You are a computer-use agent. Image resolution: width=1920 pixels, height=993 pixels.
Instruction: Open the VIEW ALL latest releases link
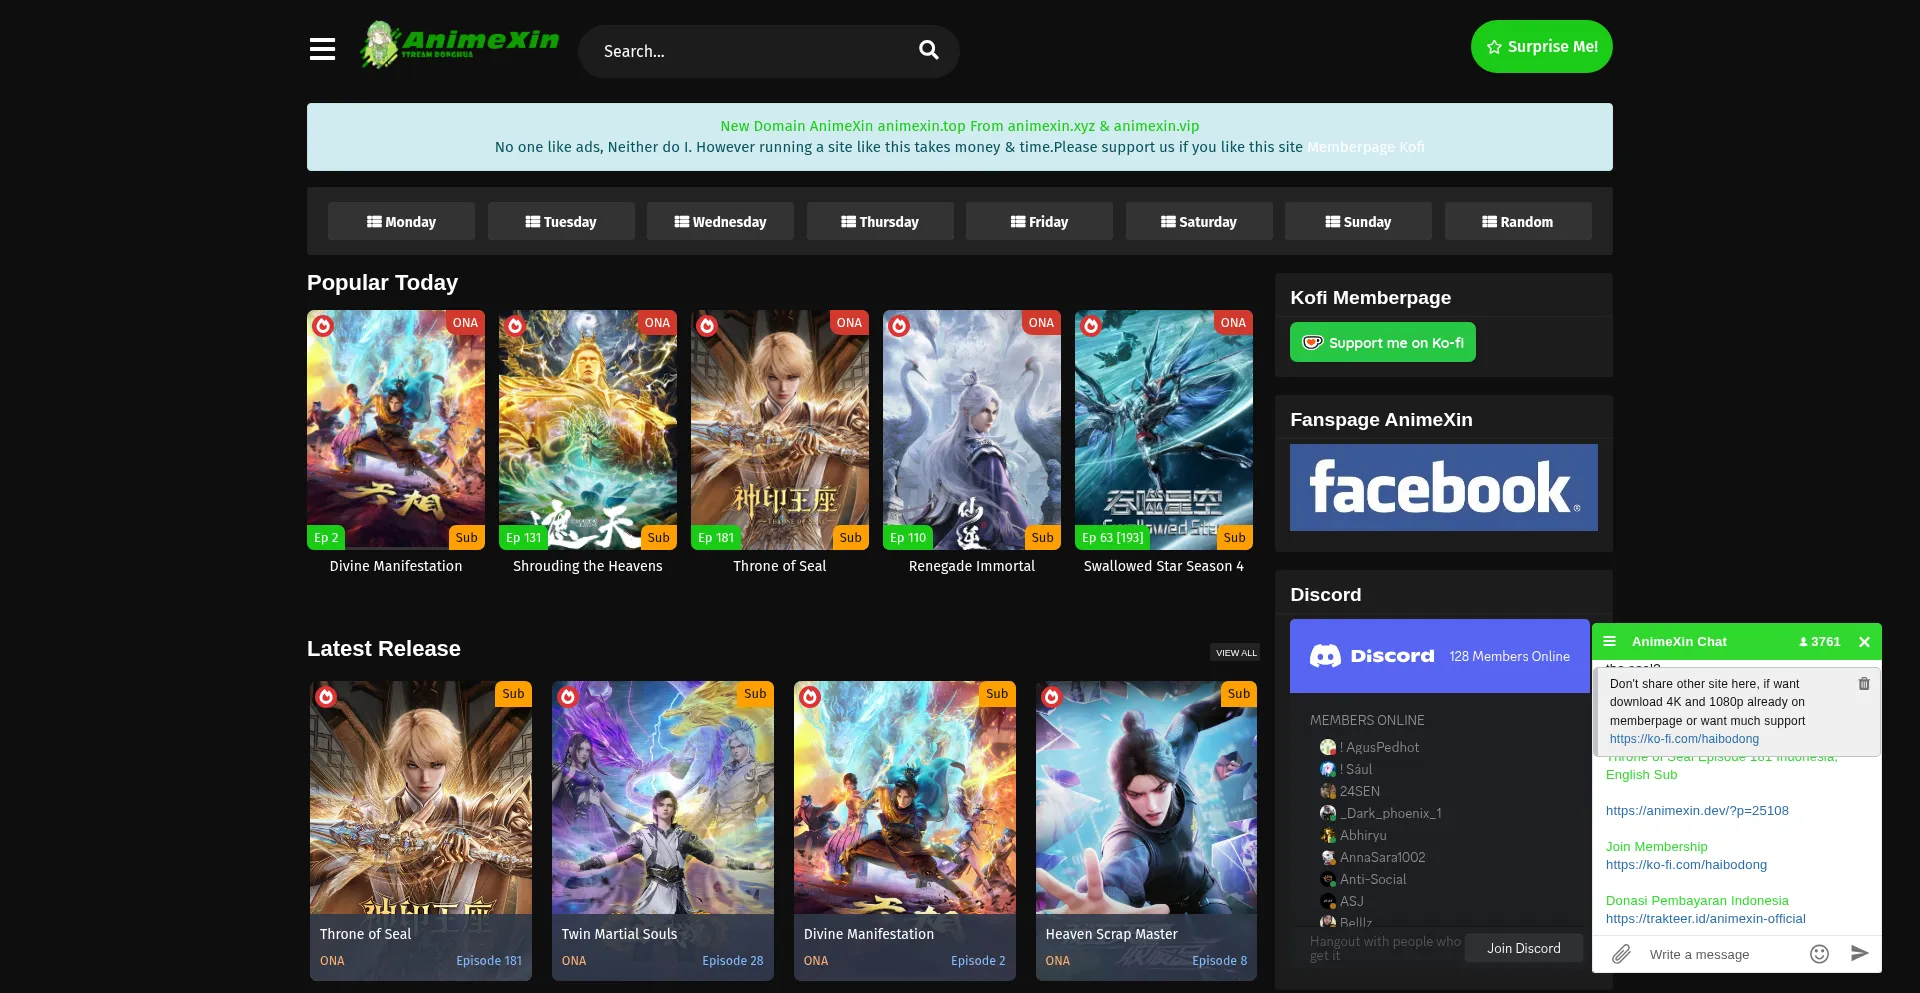[x=1236, y=653]
